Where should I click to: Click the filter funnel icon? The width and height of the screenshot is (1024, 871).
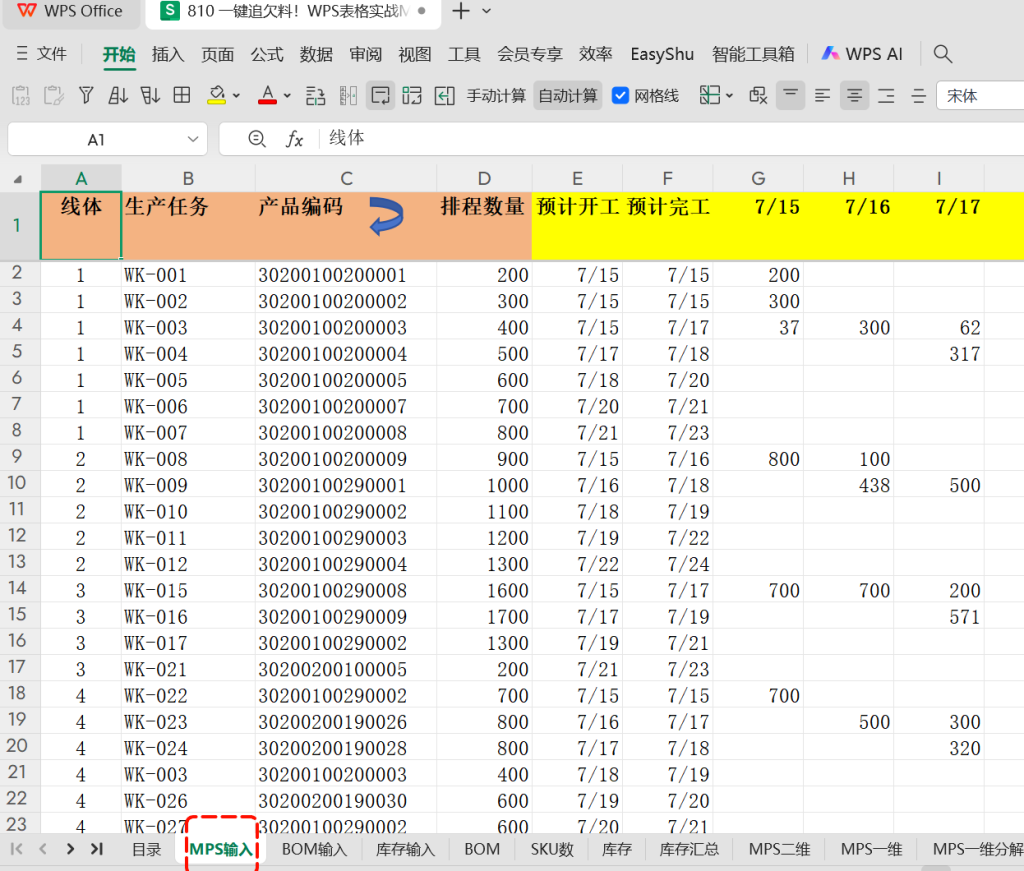coord(86,96)
